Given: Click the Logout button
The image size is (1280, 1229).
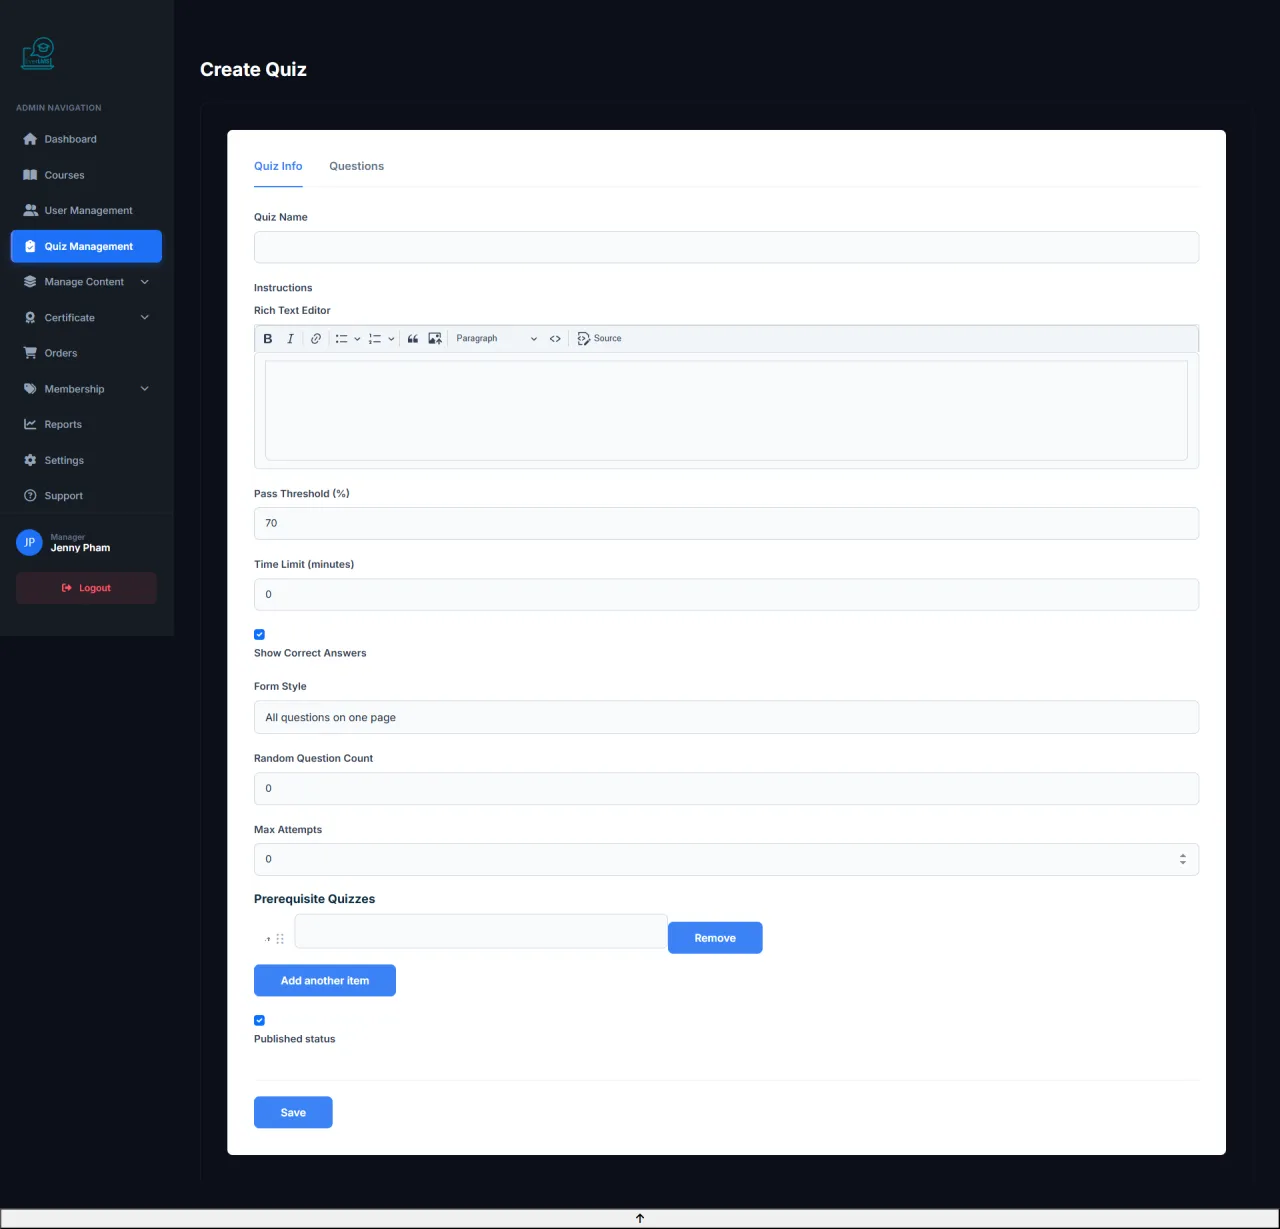Looking at the screenshot, I should coord(86,588).
